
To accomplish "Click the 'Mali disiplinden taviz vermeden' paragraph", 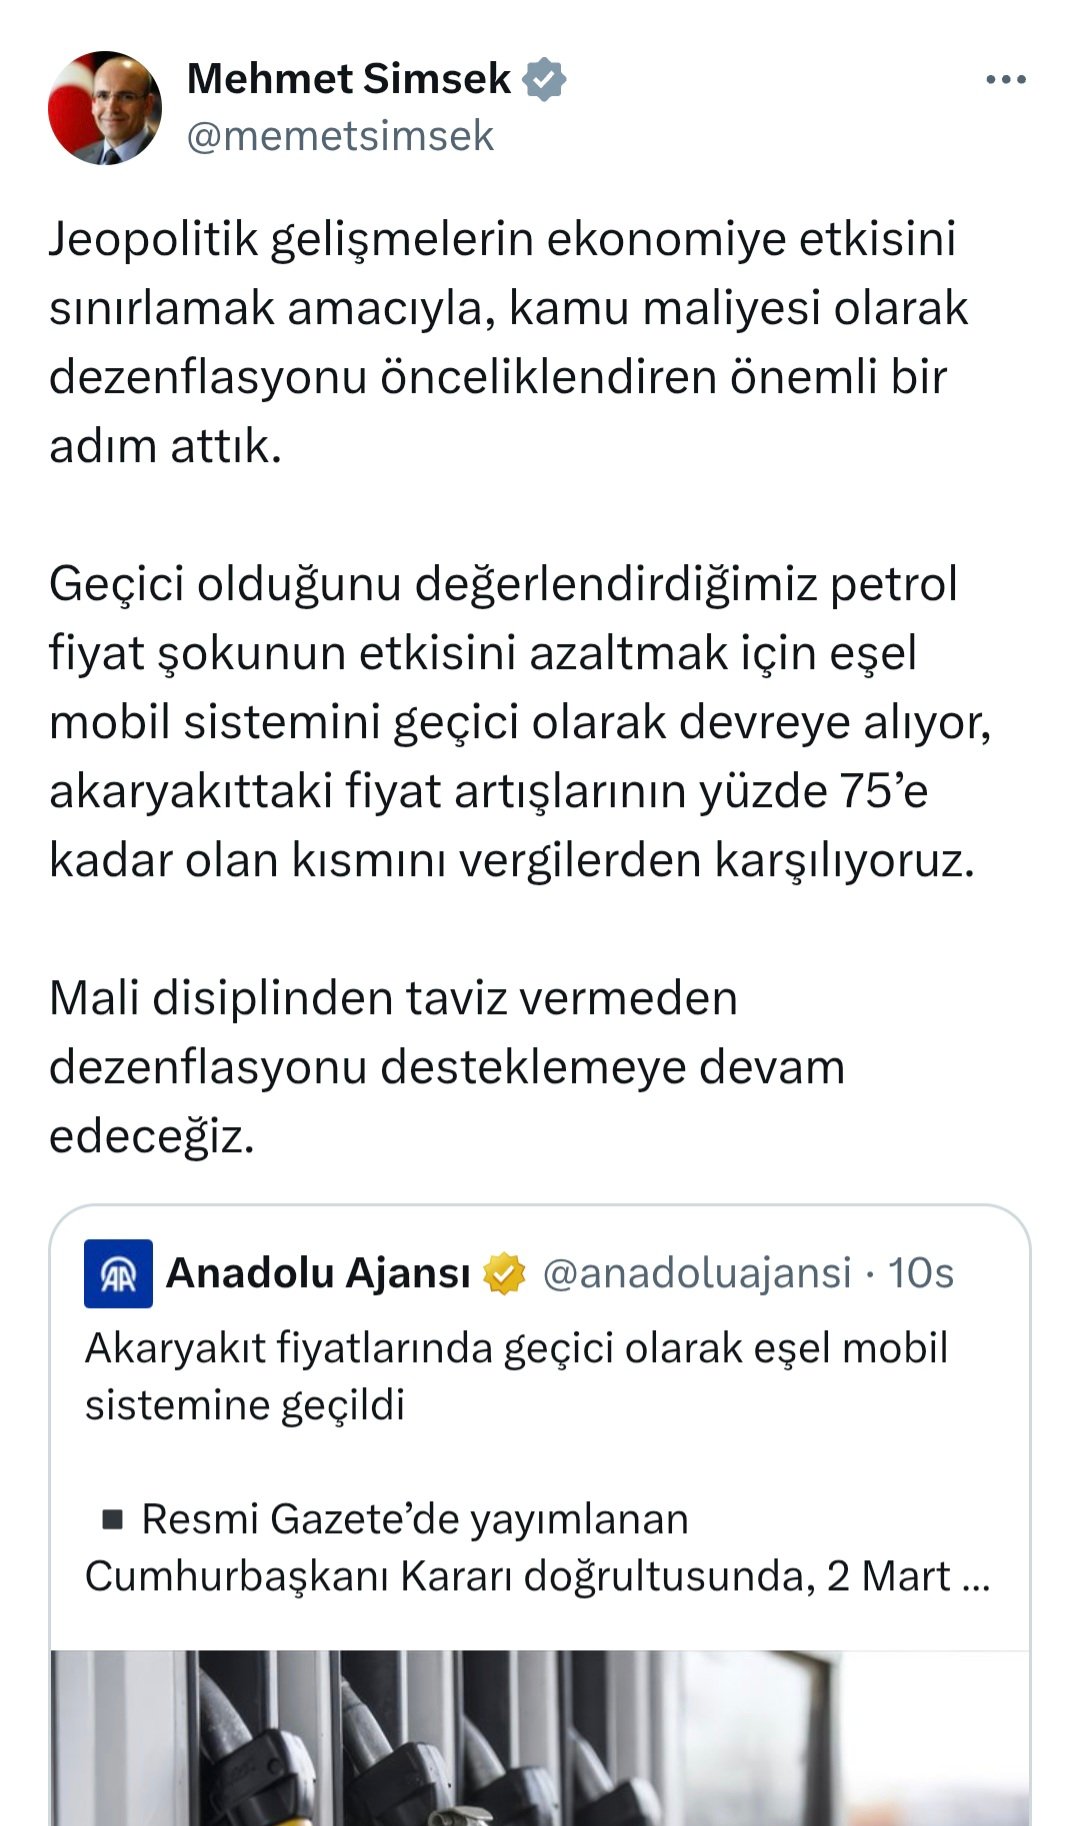I will coord(447,1066).
